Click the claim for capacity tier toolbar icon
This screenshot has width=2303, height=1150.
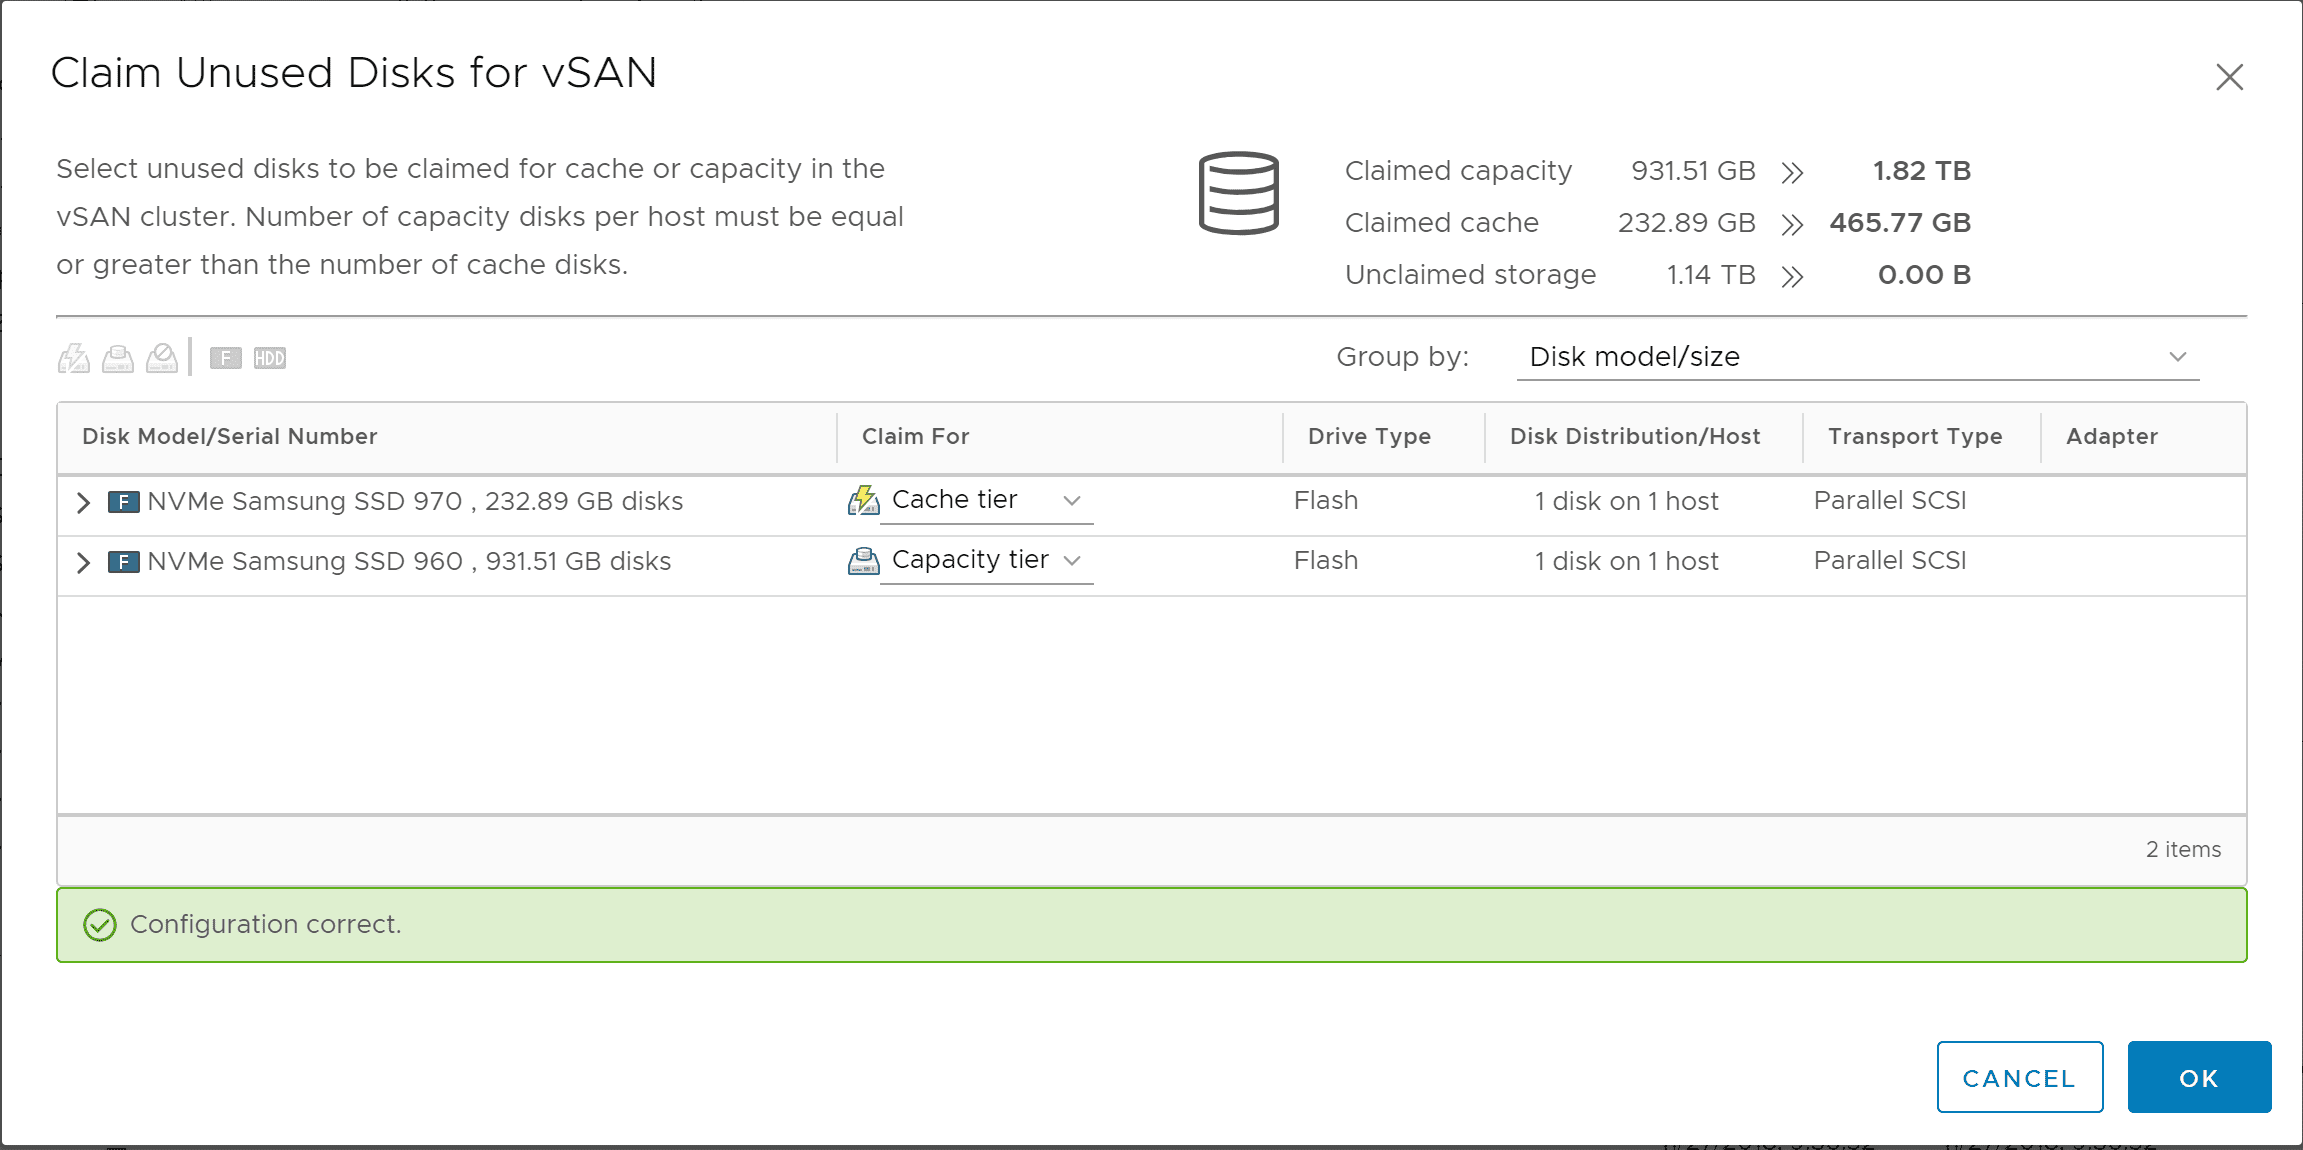pos(118,358)
